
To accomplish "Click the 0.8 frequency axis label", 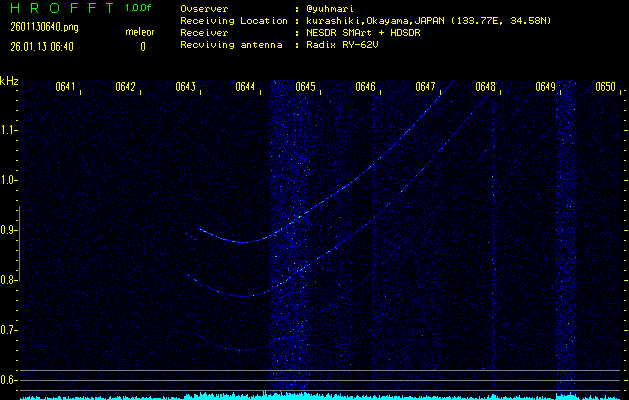I will click(x=9, y=279).
